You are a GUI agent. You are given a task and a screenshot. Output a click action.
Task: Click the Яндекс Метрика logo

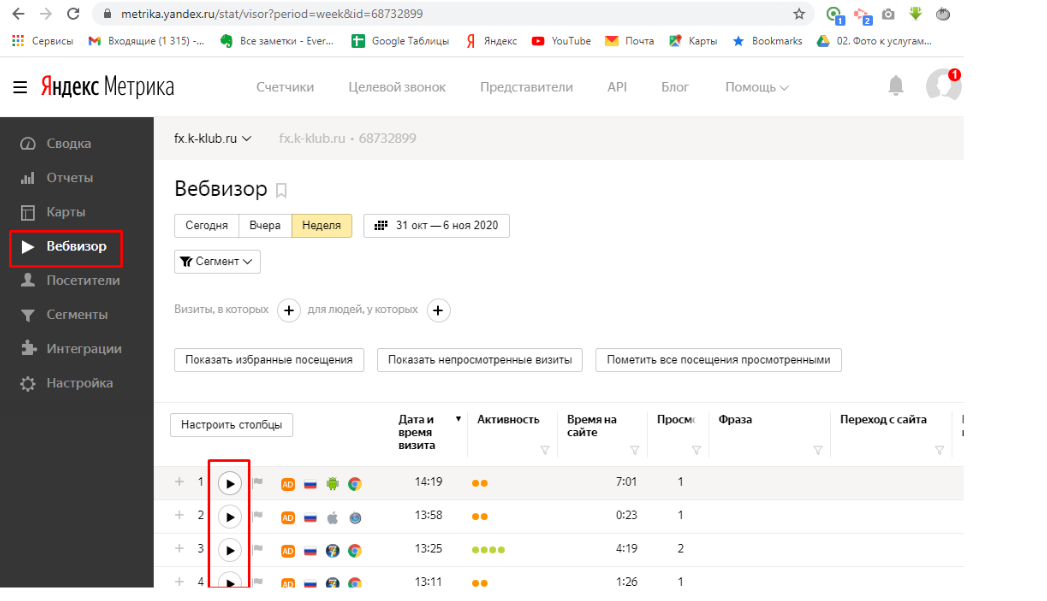[x=108, y=87]
